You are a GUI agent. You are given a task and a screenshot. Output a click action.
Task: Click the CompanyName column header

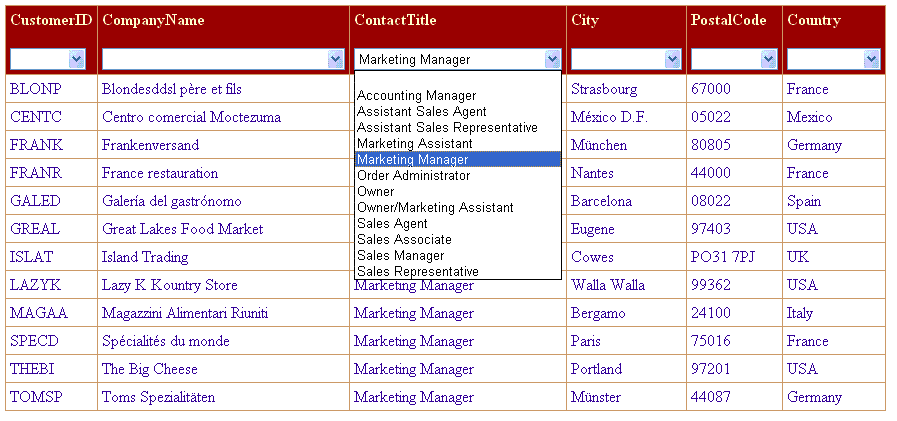pos(153,20)
